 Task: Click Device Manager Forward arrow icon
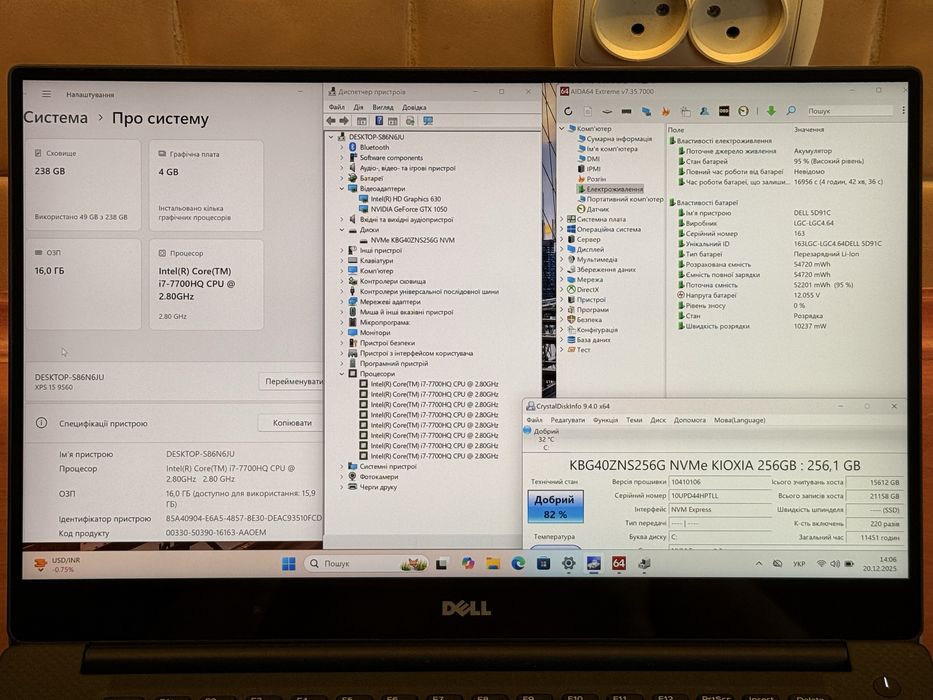[x=344, y=121]
